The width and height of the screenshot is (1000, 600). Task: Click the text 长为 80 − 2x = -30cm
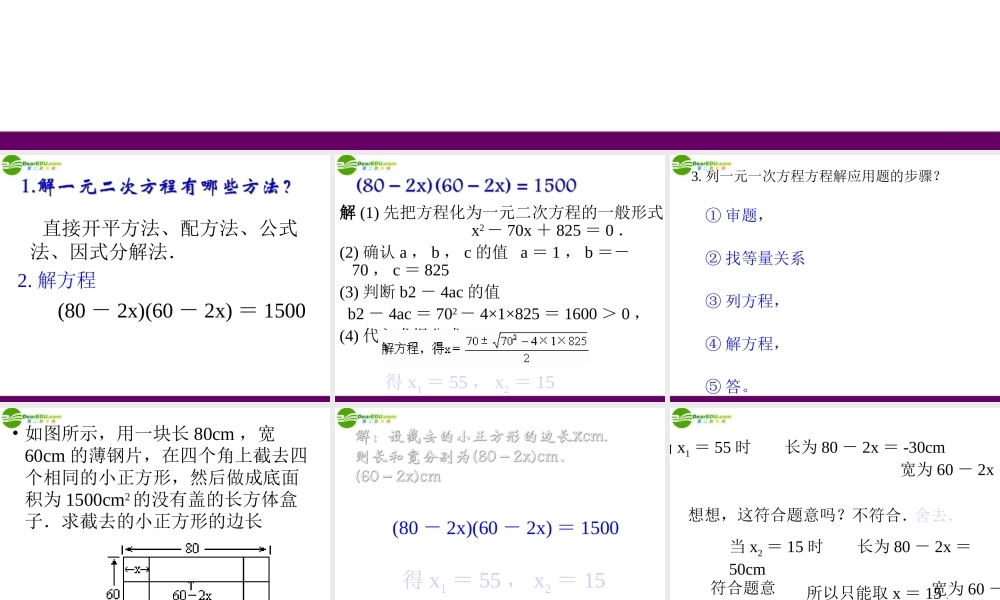click(x=865, y=448)
